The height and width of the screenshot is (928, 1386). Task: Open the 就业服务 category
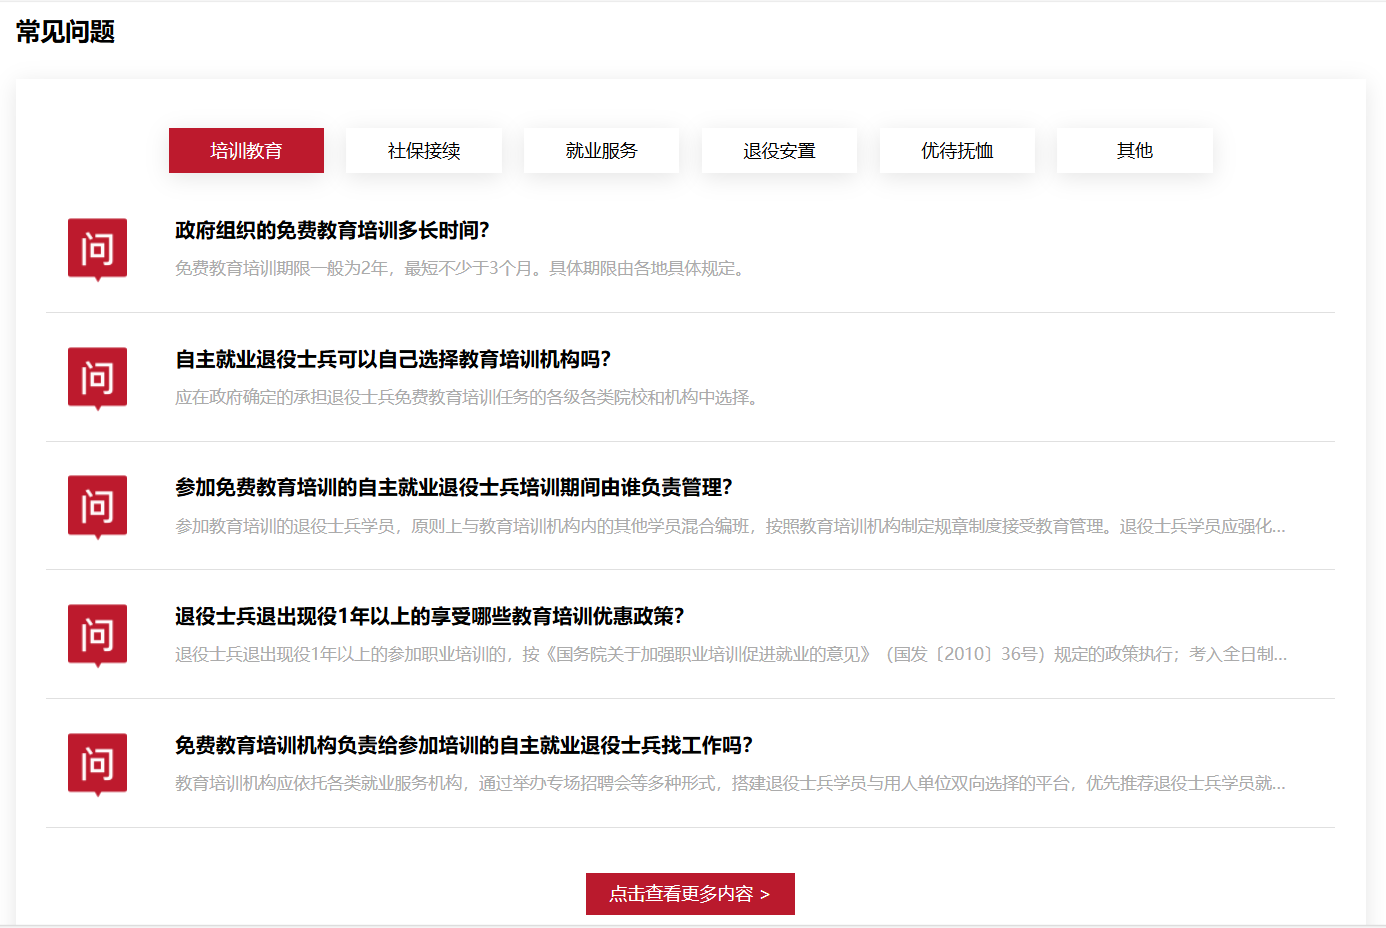601,150
